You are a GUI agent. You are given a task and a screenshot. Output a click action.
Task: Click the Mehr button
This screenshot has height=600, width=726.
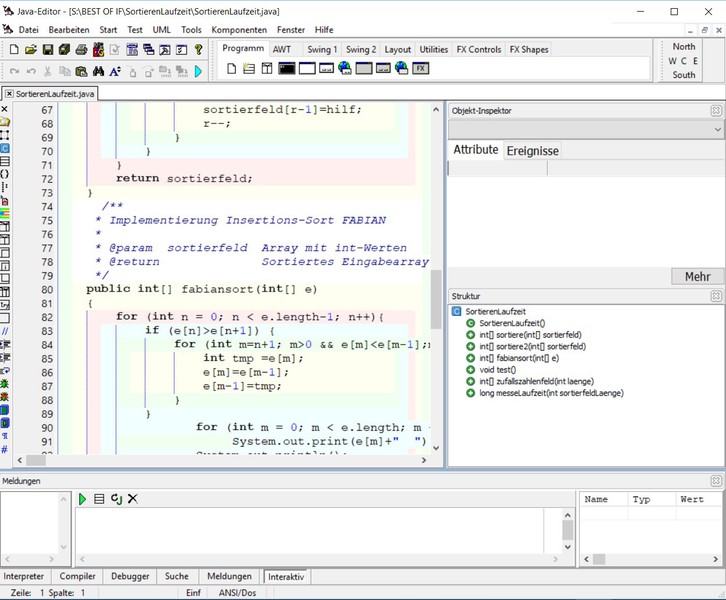pos(697,277)
